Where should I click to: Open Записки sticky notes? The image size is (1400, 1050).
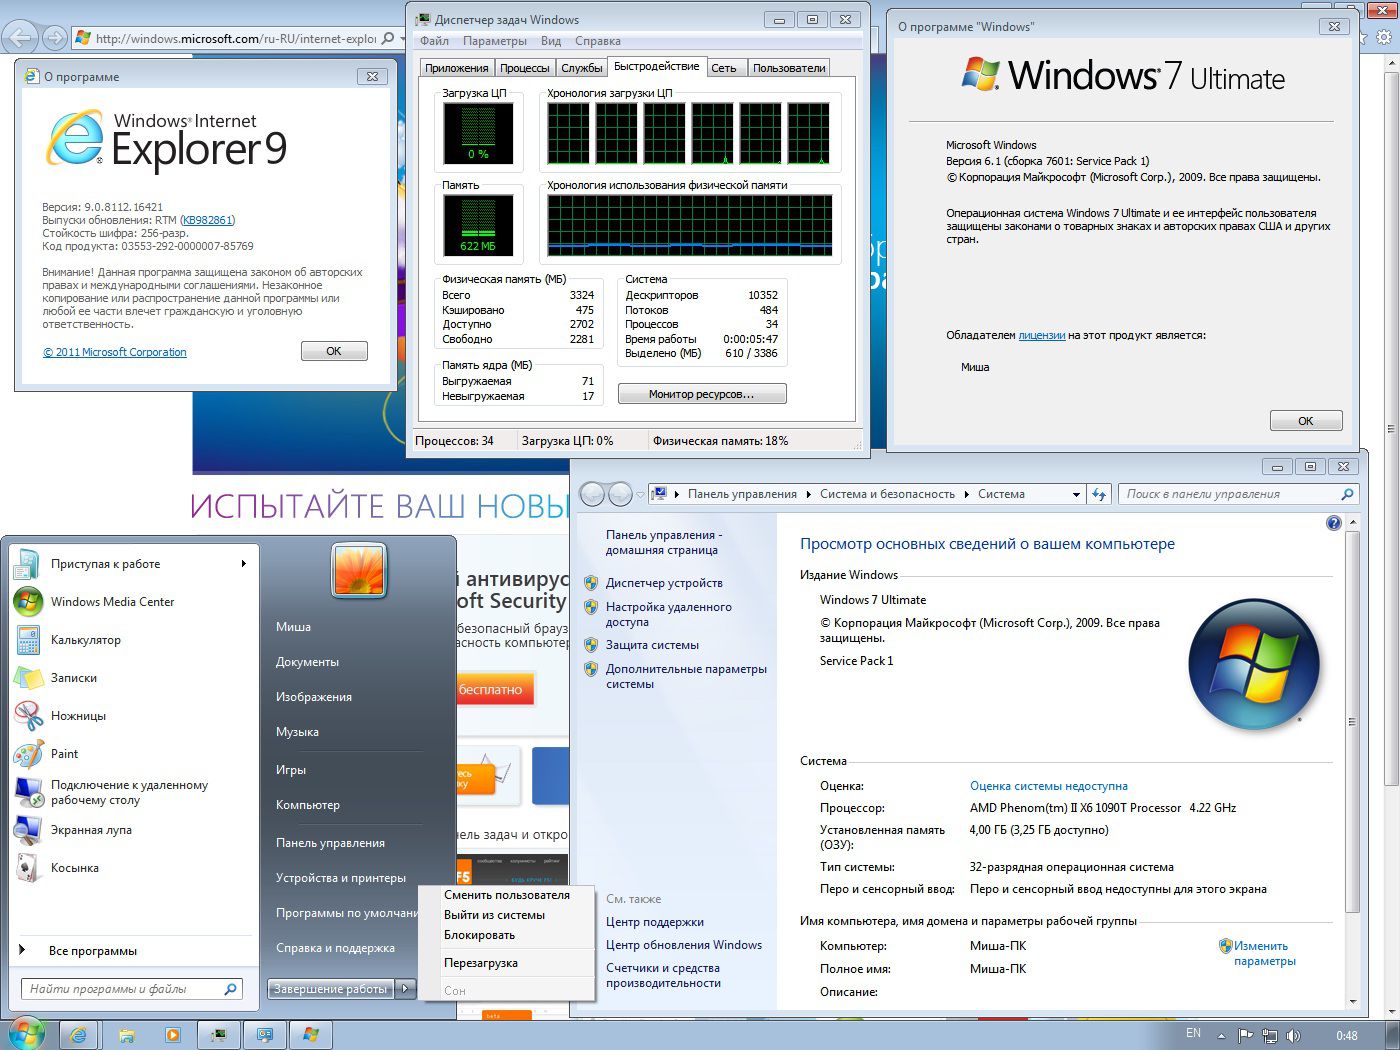133,678
